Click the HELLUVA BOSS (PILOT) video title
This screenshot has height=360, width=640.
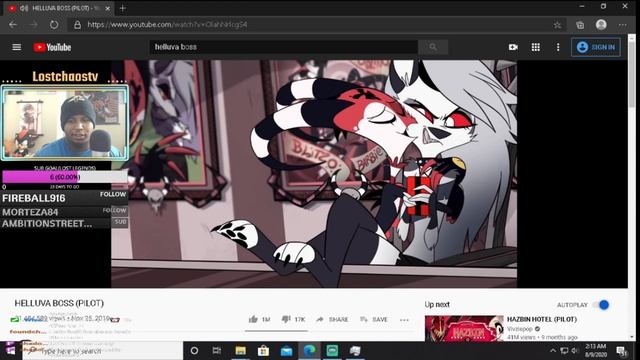click(x=59, y=303)
